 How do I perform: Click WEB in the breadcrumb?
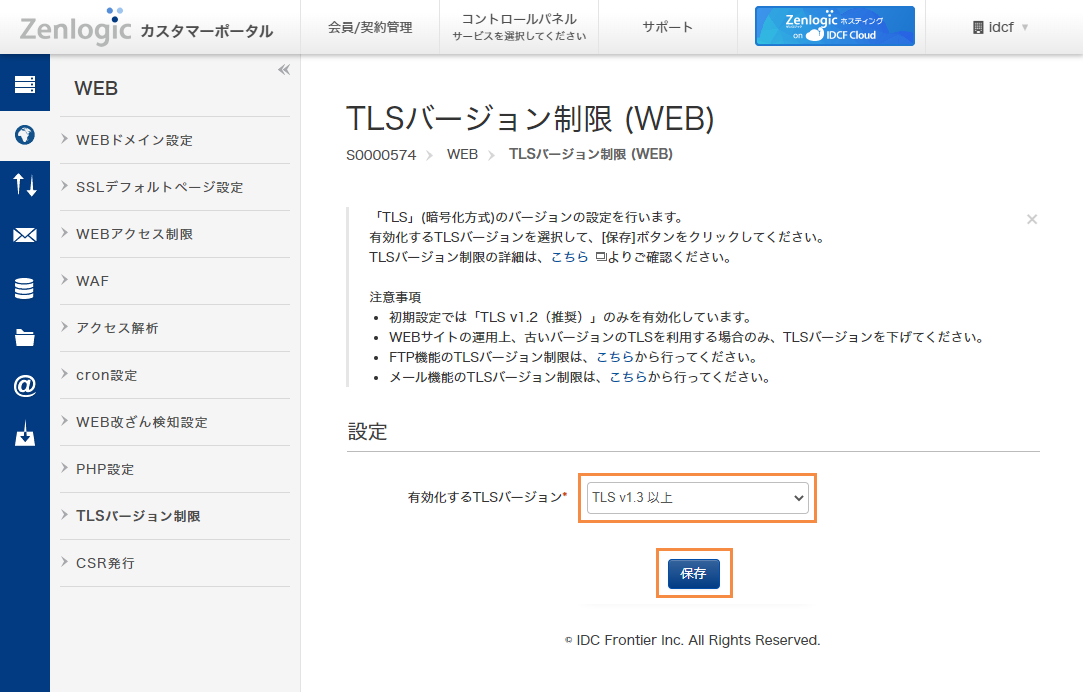pos(462,155)
